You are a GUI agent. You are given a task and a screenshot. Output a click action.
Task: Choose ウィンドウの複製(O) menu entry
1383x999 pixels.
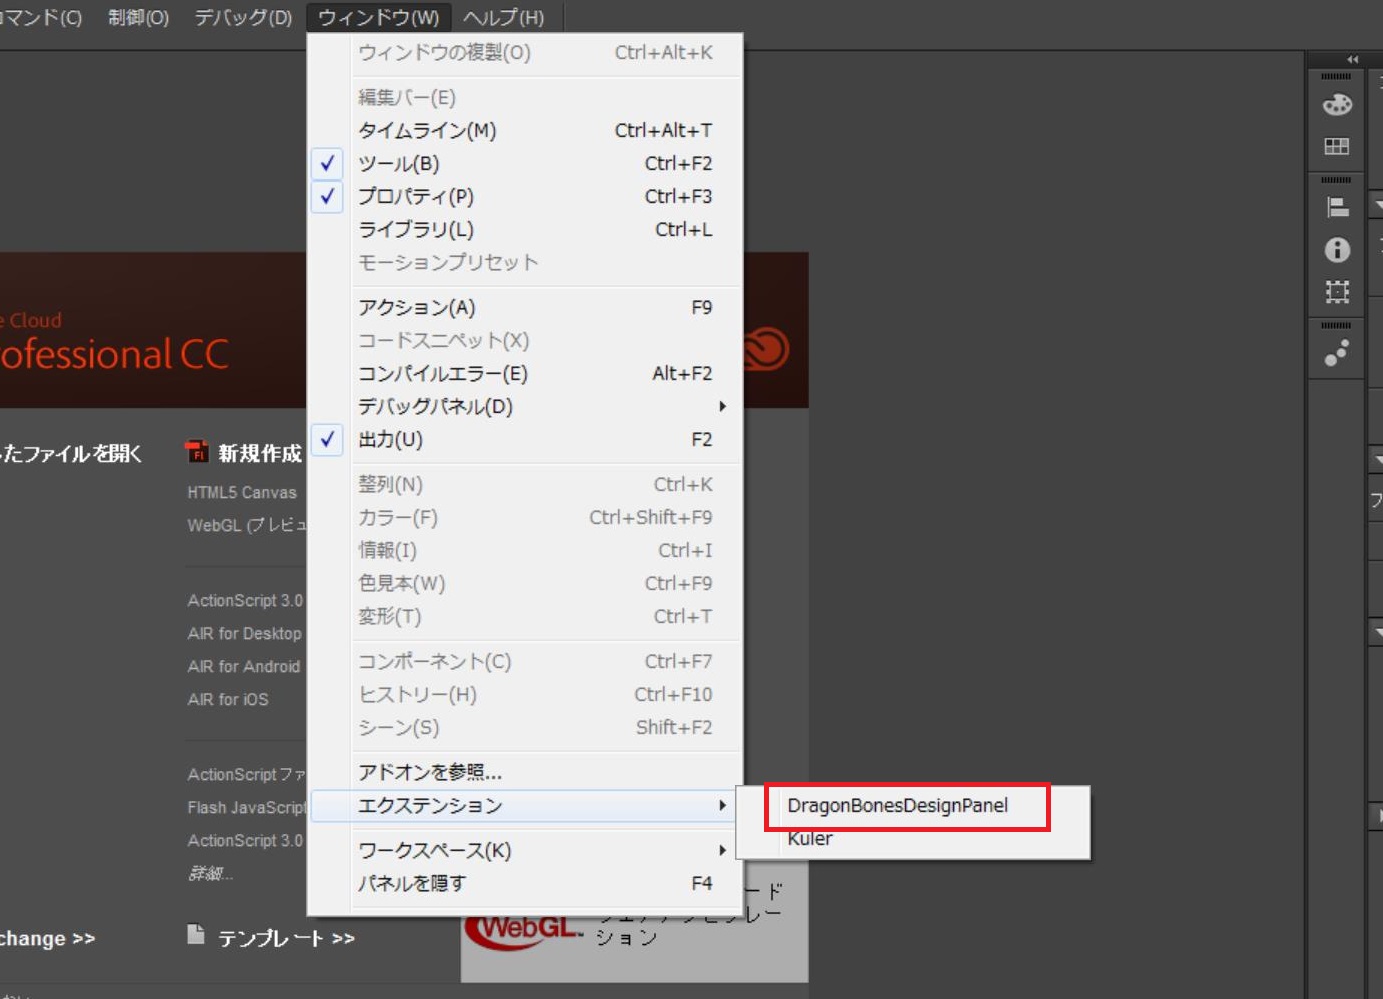coord(526,52)
